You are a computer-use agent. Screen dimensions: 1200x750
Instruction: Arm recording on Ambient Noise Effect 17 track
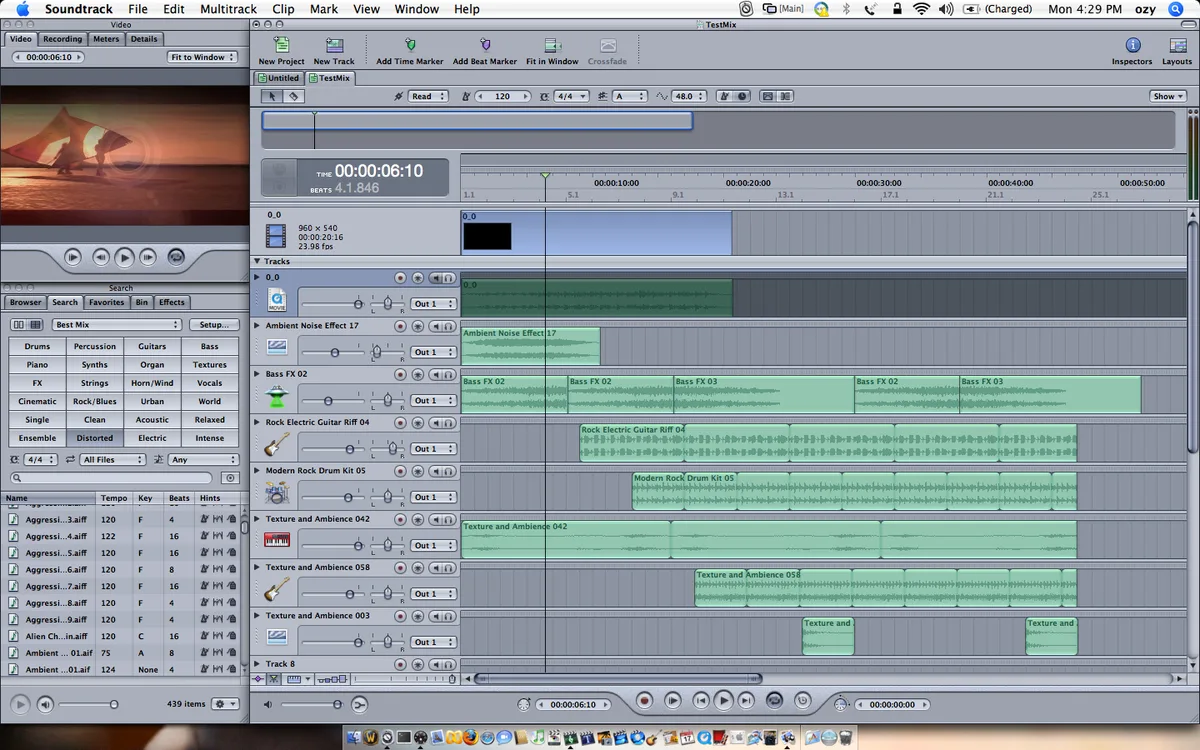[400, 326]
